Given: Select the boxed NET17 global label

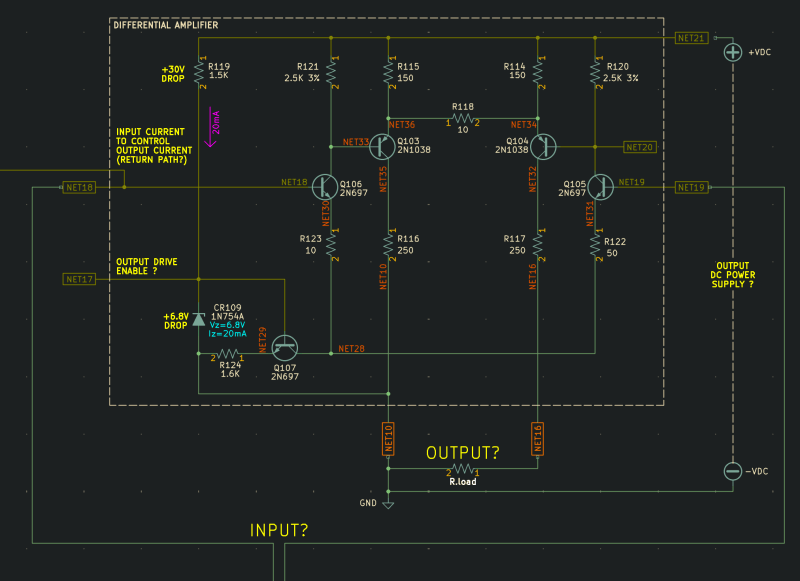Looking at the screenshot, I should [79, 279].
